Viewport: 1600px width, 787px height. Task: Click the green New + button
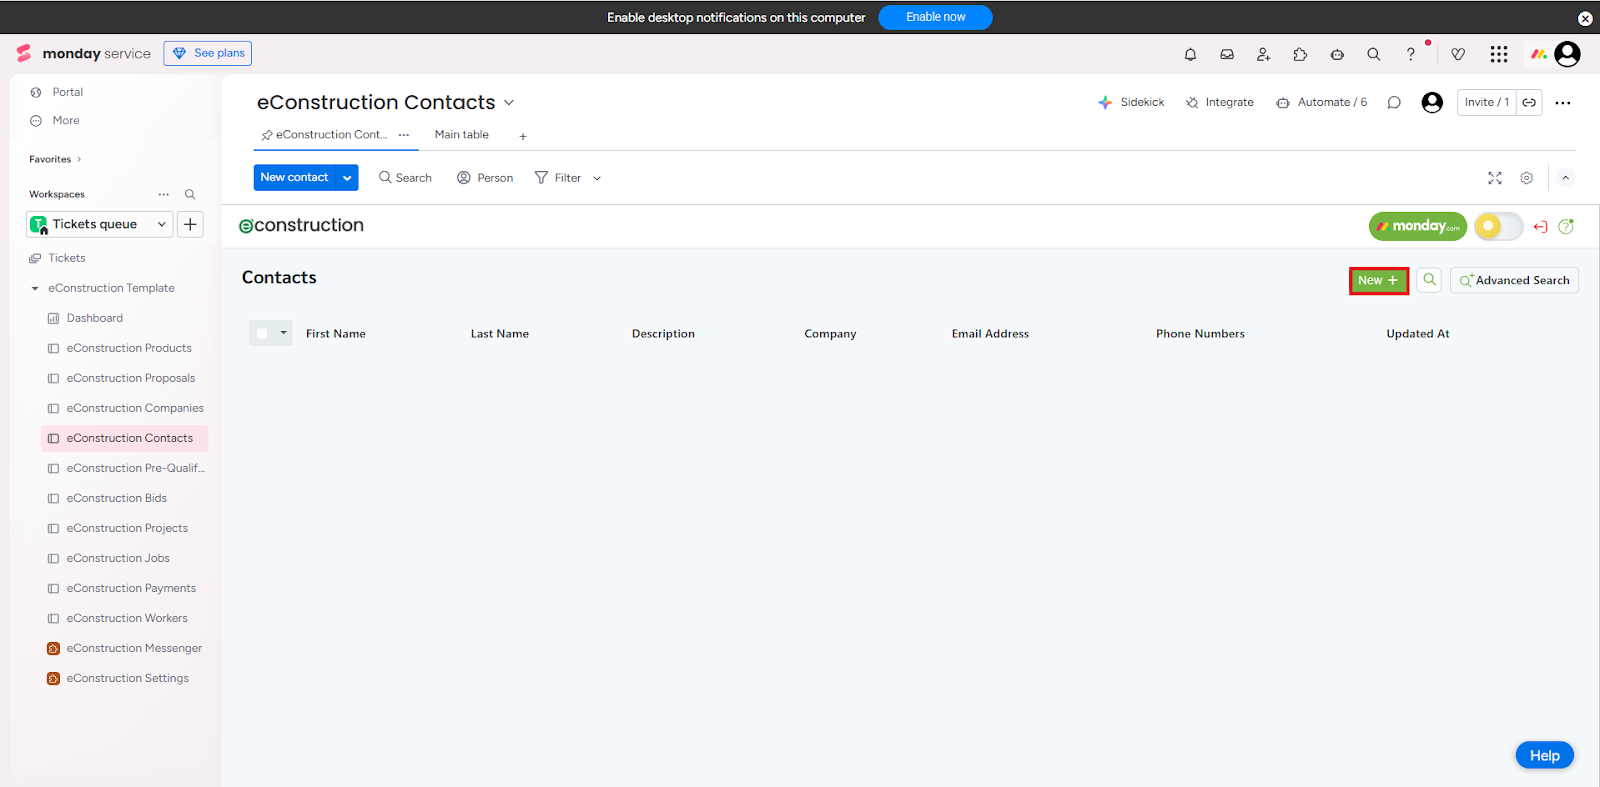tap(1378, 280)
